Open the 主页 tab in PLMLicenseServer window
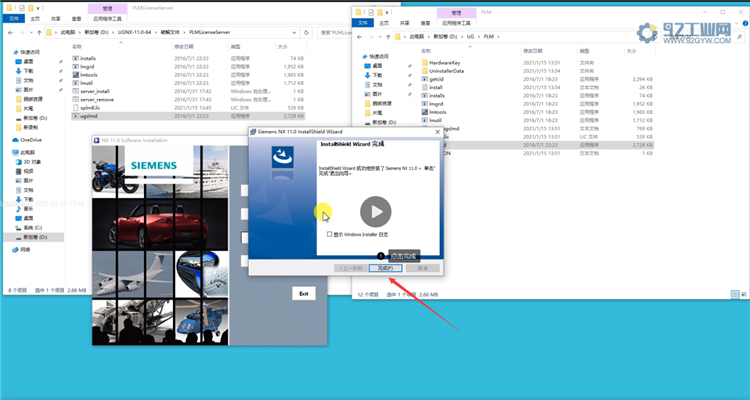Screen dimensions: 750x400 (35, 19)
